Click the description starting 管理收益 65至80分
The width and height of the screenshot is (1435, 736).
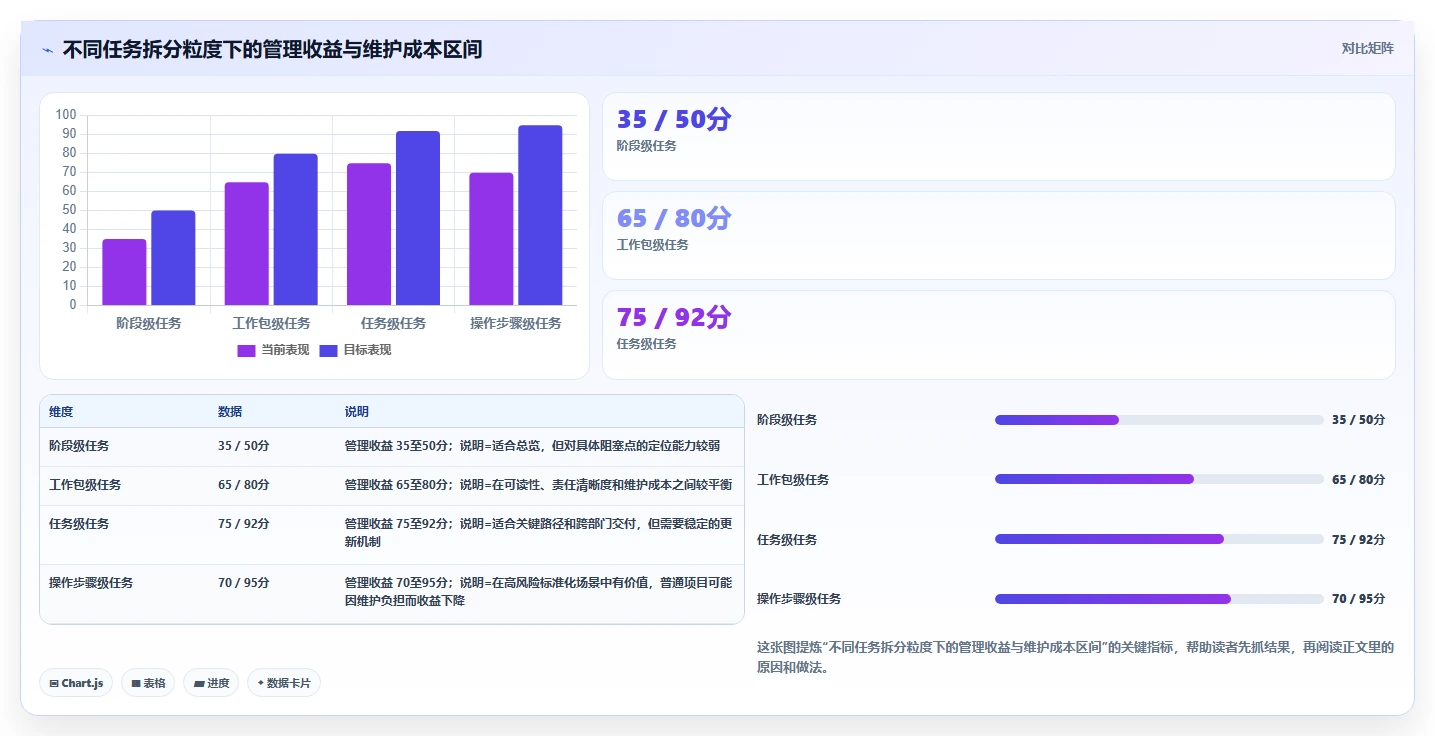538,485
